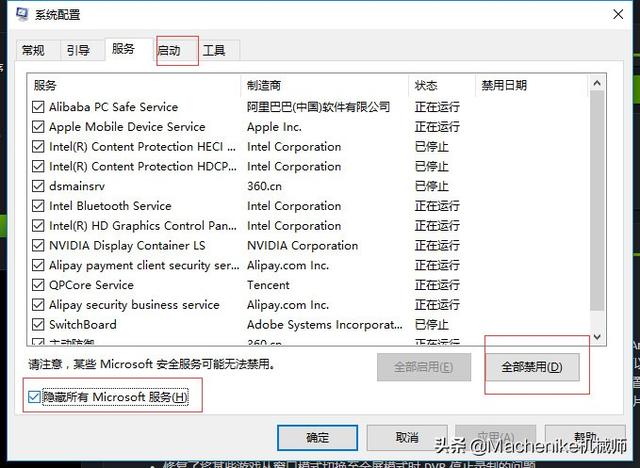
Task: Toggle Intel Content Protection HDCP checkbox
Action: 38,166
